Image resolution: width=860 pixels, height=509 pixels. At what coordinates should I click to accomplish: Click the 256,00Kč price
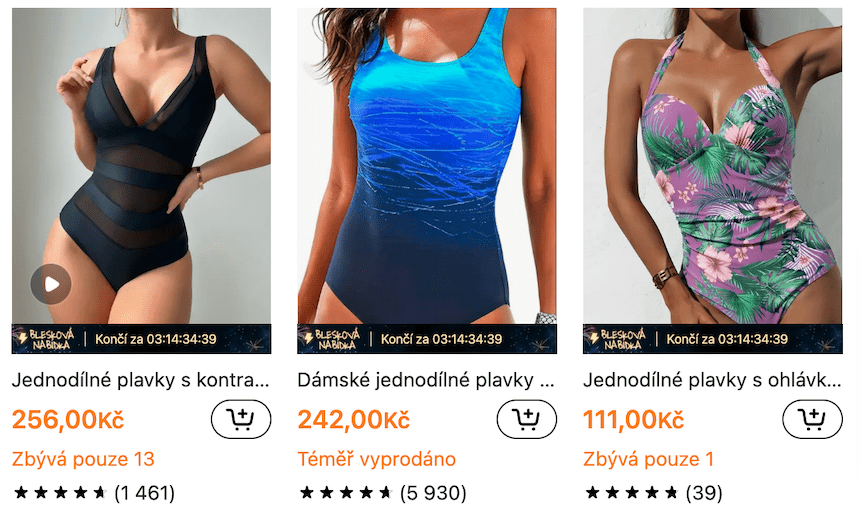[x=68, y=420]
